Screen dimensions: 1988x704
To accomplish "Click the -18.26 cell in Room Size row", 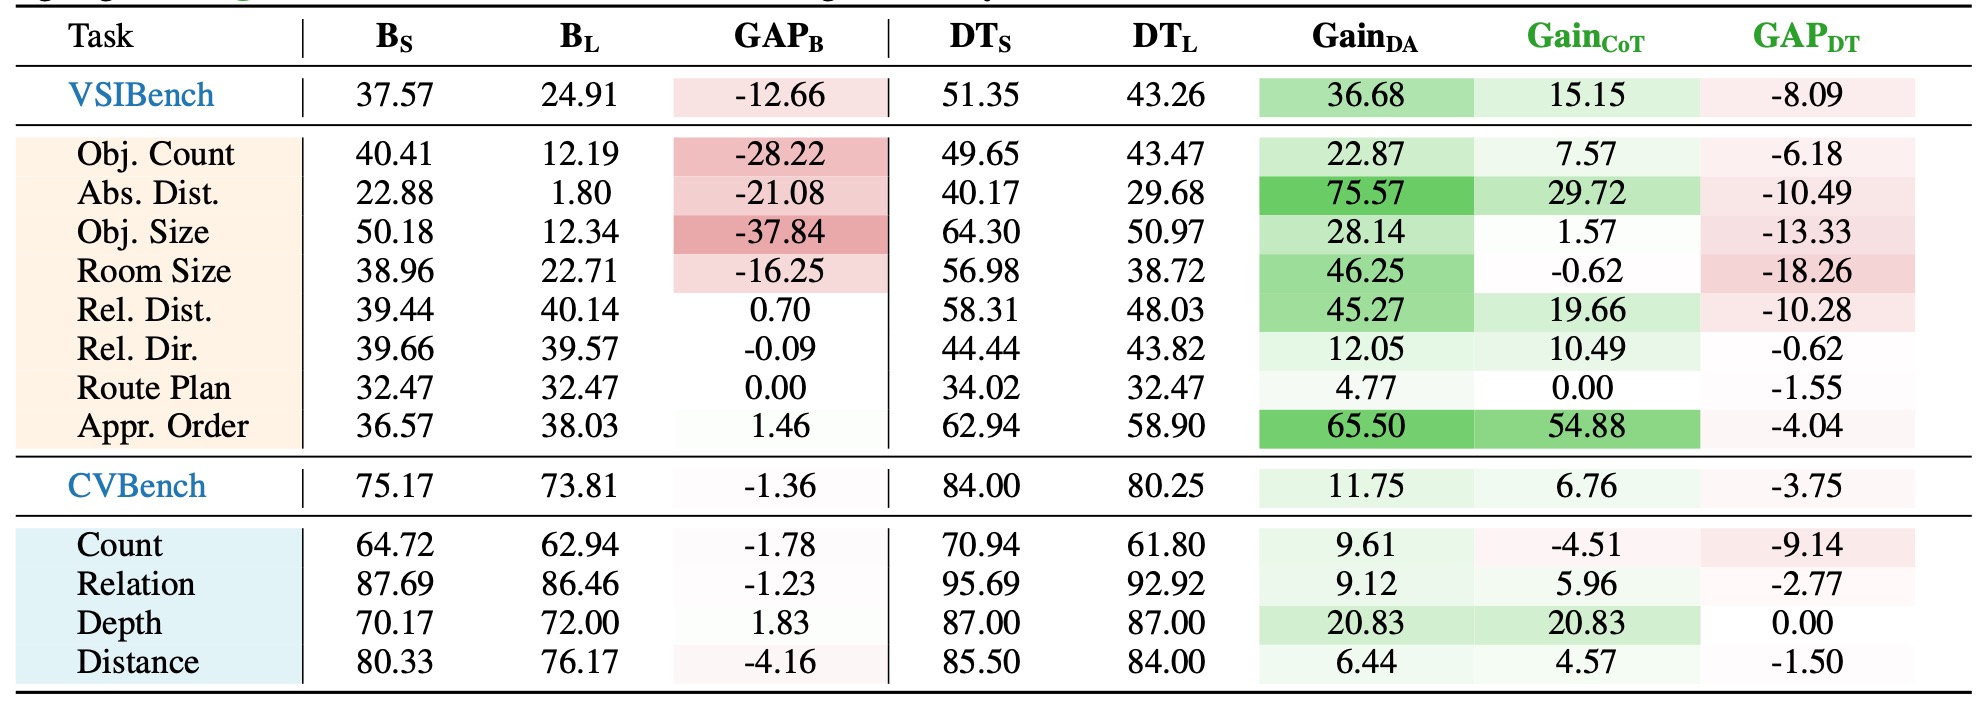I will pos(1806,272).
